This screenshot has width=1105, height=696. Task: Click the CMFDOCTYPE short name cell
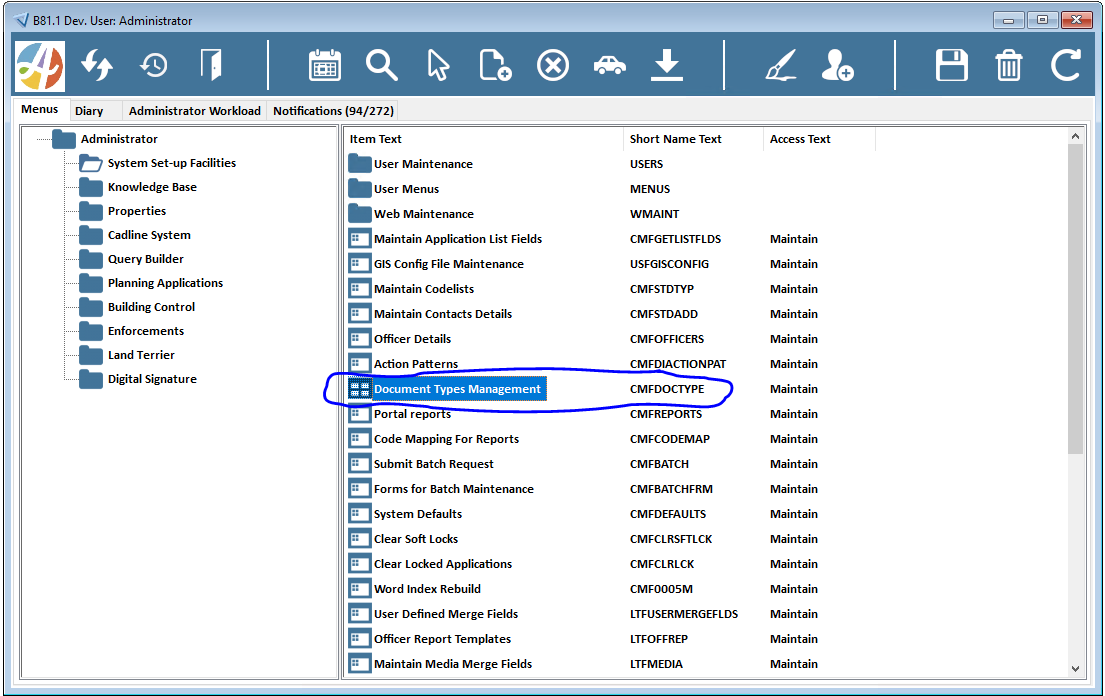pyautogui.click(x=667, y=389)
